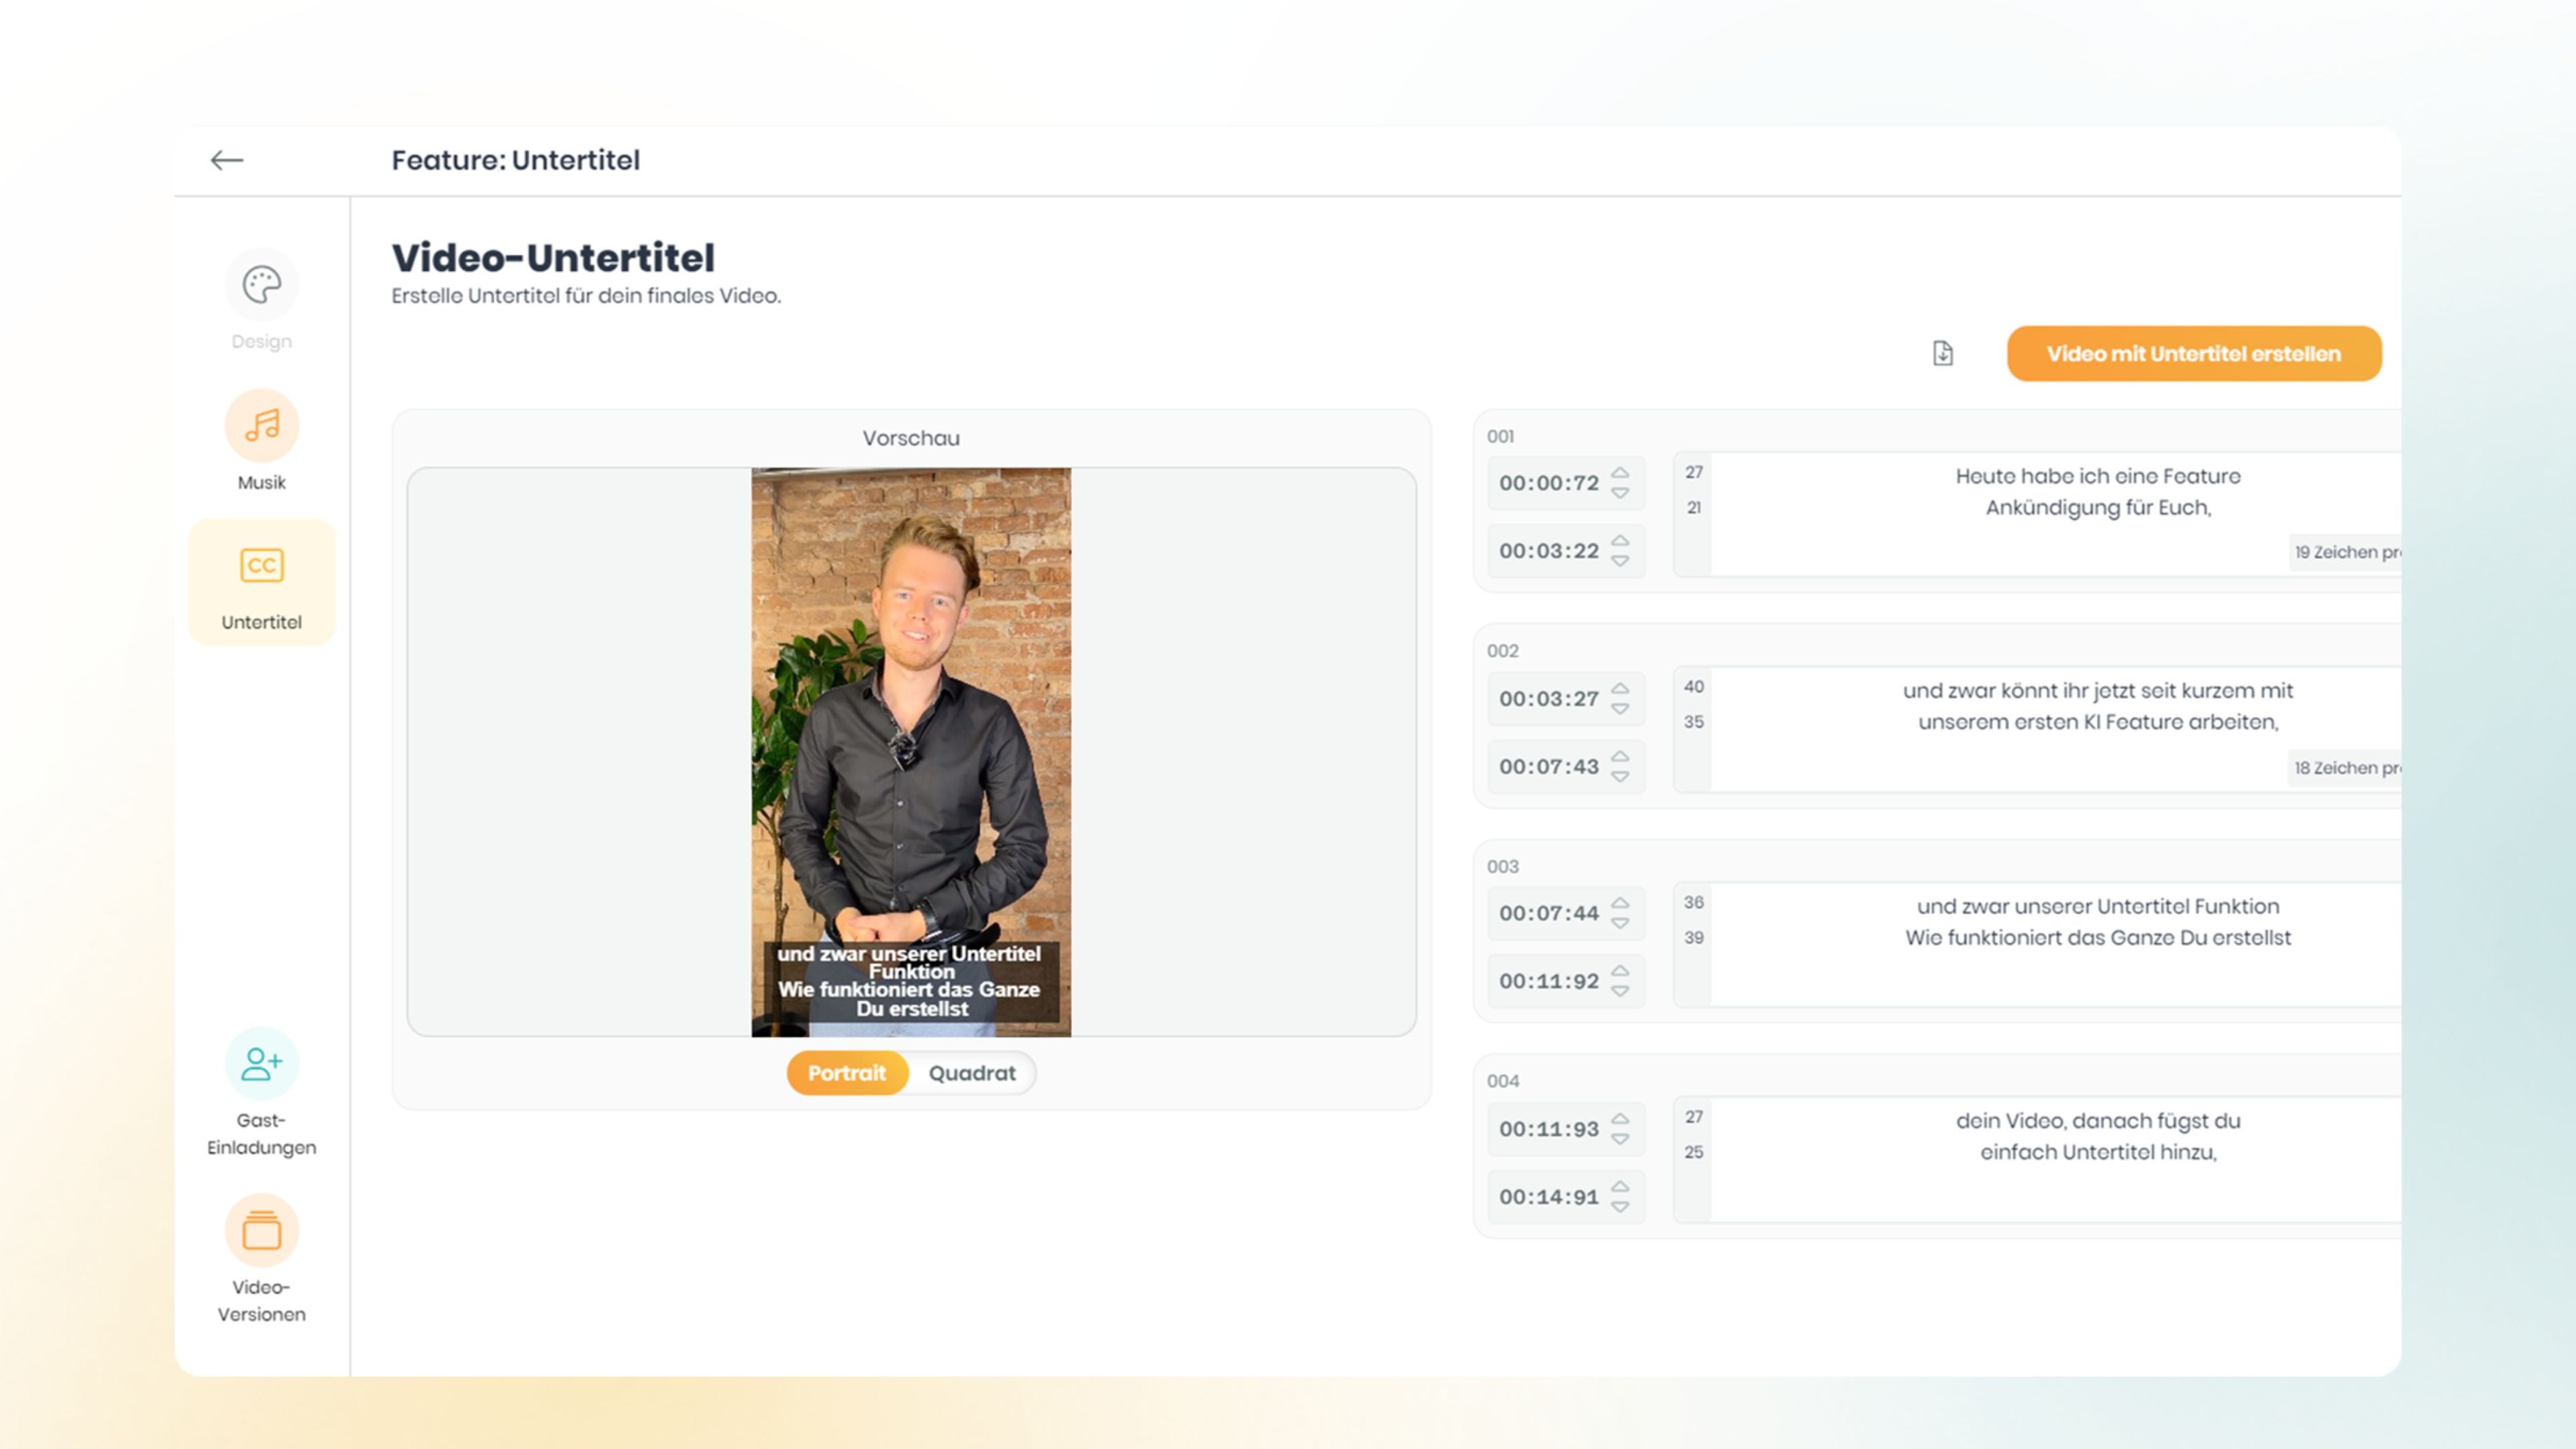Open the Design palette icon

[x=262, y=285]
